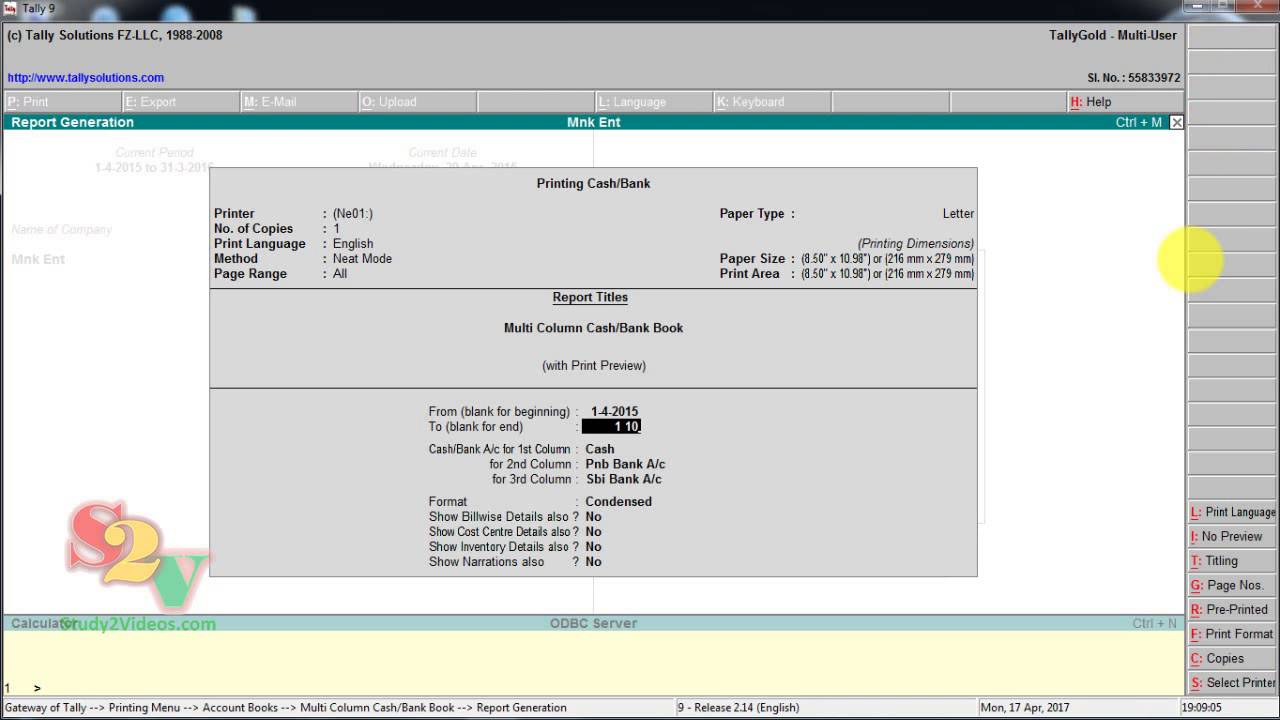Click Printer value (Ne01:)

[353, 214]
